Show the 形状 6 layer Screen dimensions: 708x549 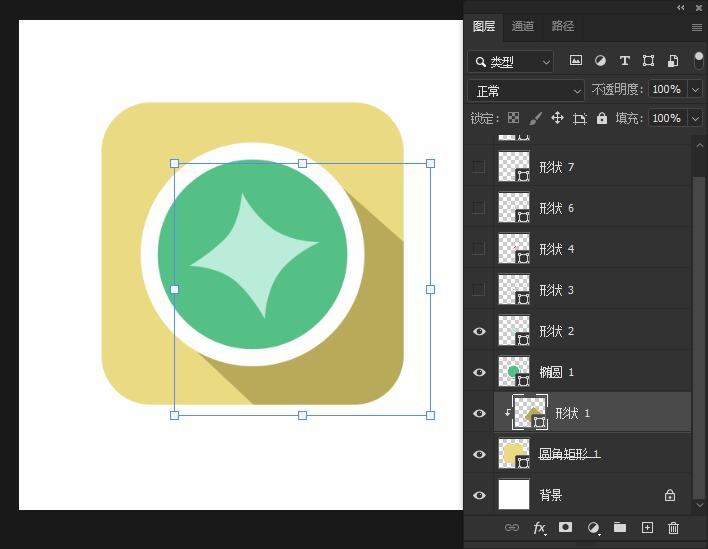pyautogui.click(x=479, y=208)
